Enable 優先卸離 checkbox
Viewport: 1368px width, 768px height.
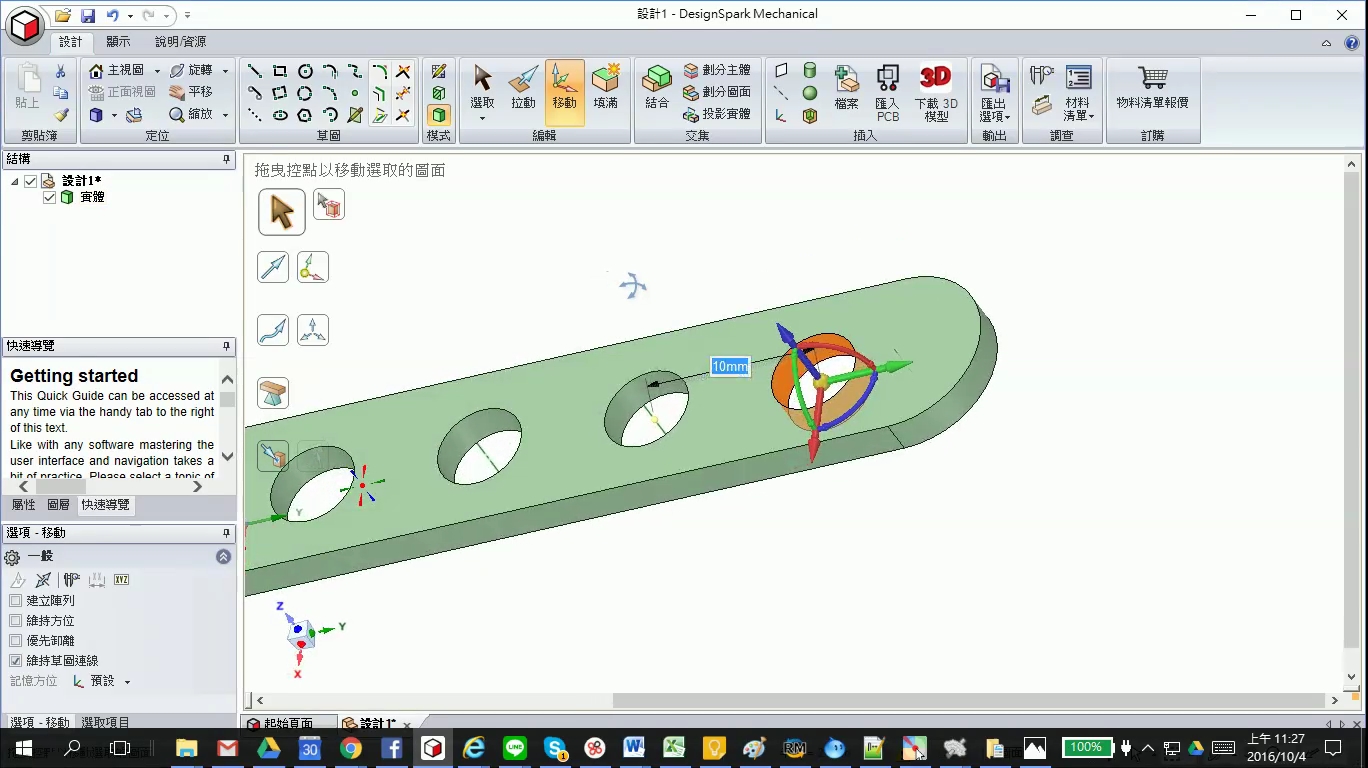[x=15, y=641]
